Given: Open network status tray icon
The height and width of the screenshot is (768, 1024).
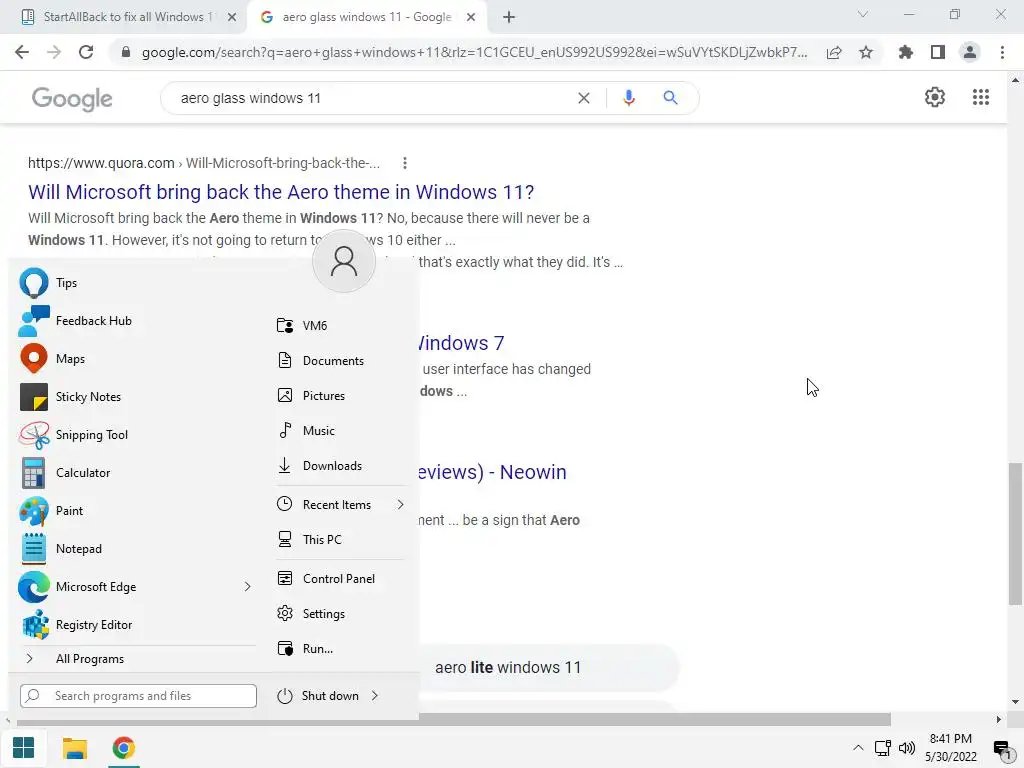Looking at the screenshot, I should [883, 748].
